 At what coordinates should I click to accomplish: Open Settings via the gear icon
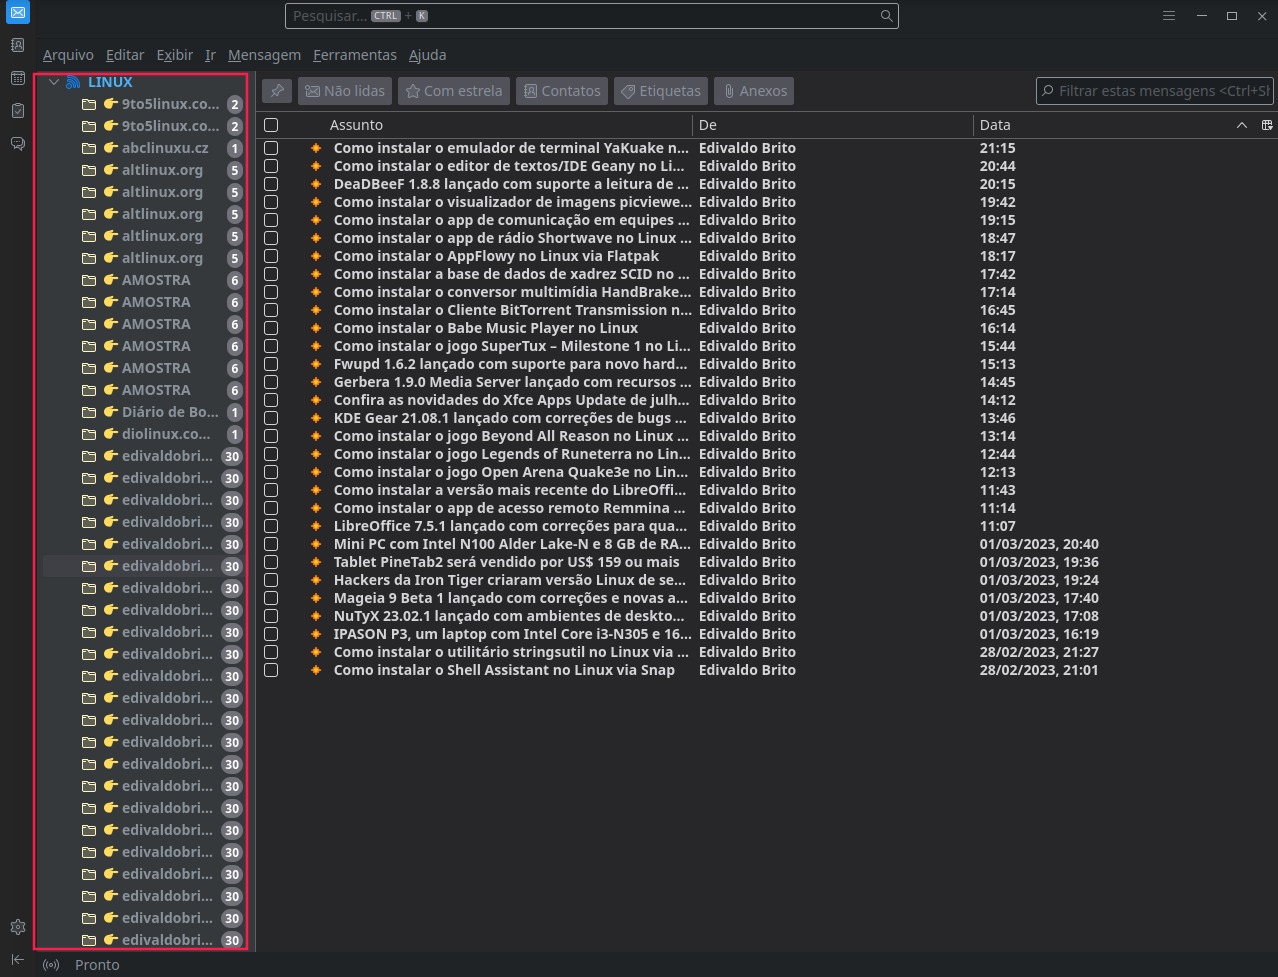[17, 927]
